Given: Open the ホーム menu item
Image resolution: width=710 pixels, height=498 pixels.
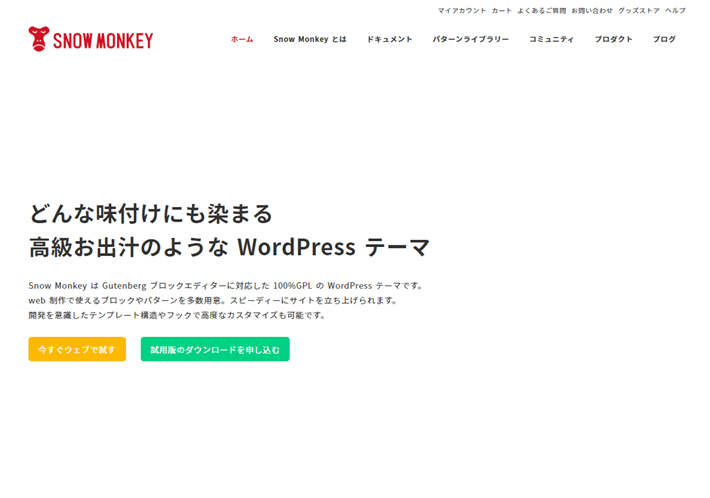Looking at the screenshot, I should tap(242, 39).
